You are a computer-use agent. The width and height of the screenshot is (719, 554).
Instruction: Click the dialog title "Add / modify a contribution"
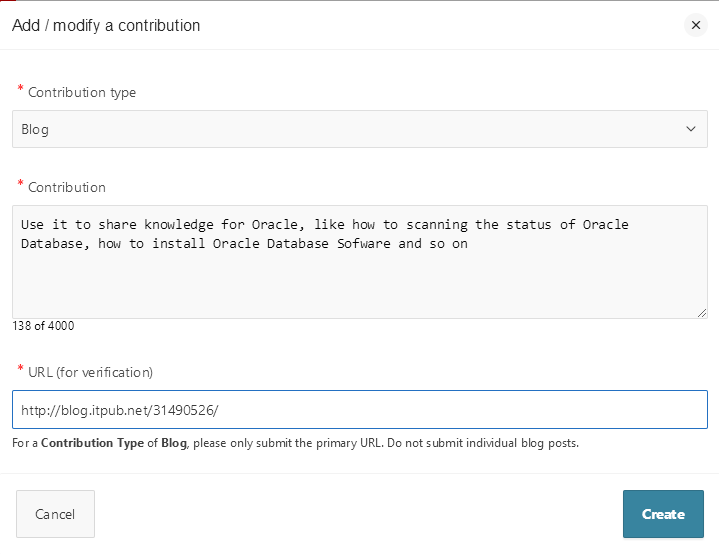tap(106, 25)
